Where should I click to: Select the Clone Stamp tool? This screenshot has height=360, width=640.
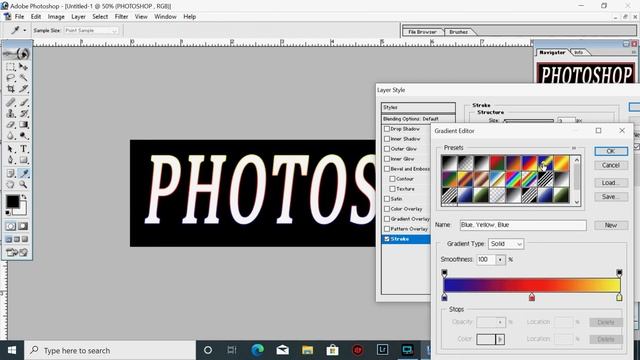coord(11,113)
